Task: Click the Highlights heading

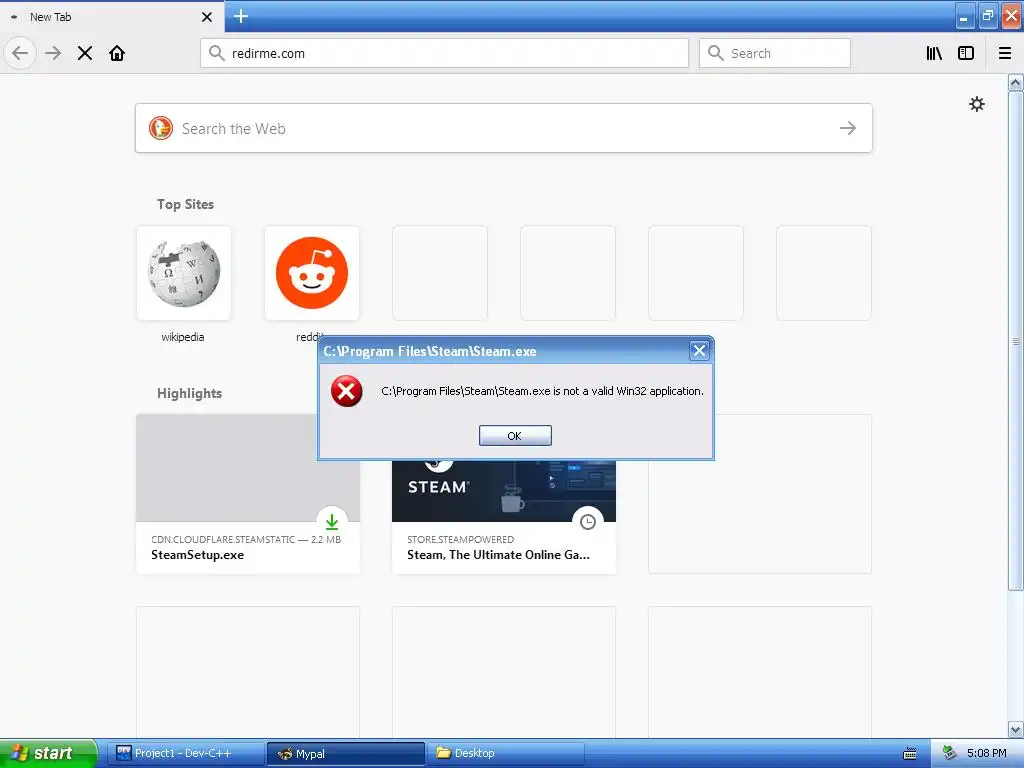Action: [x=189, y=393]
